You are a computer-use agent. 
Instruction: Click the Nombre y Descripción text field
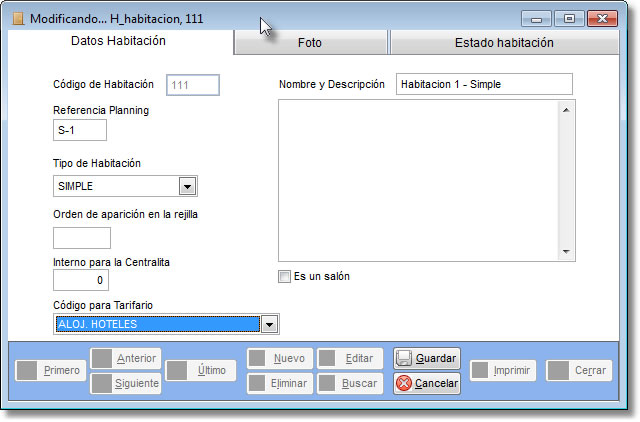coord(484,84)
